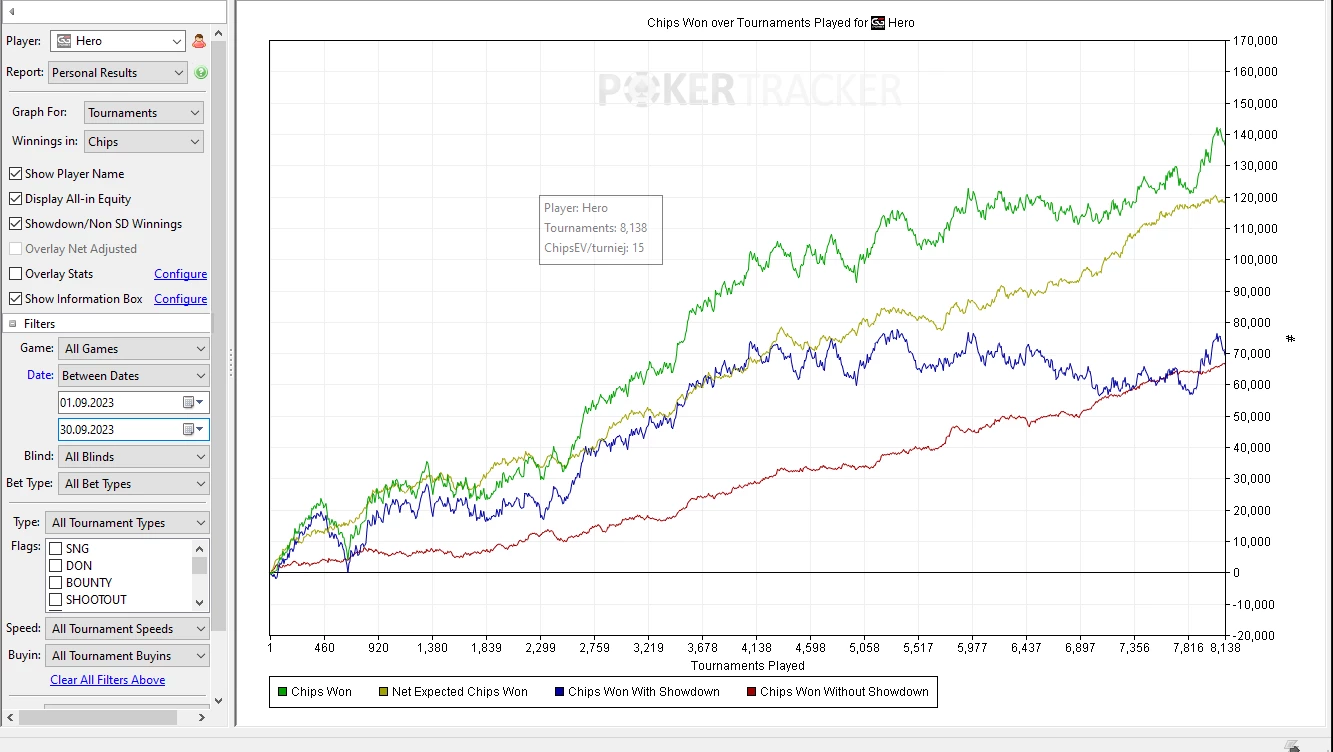Screen dimensions: 1333x752
Task: Collapse the Filters section
Action: pos(13,324)
